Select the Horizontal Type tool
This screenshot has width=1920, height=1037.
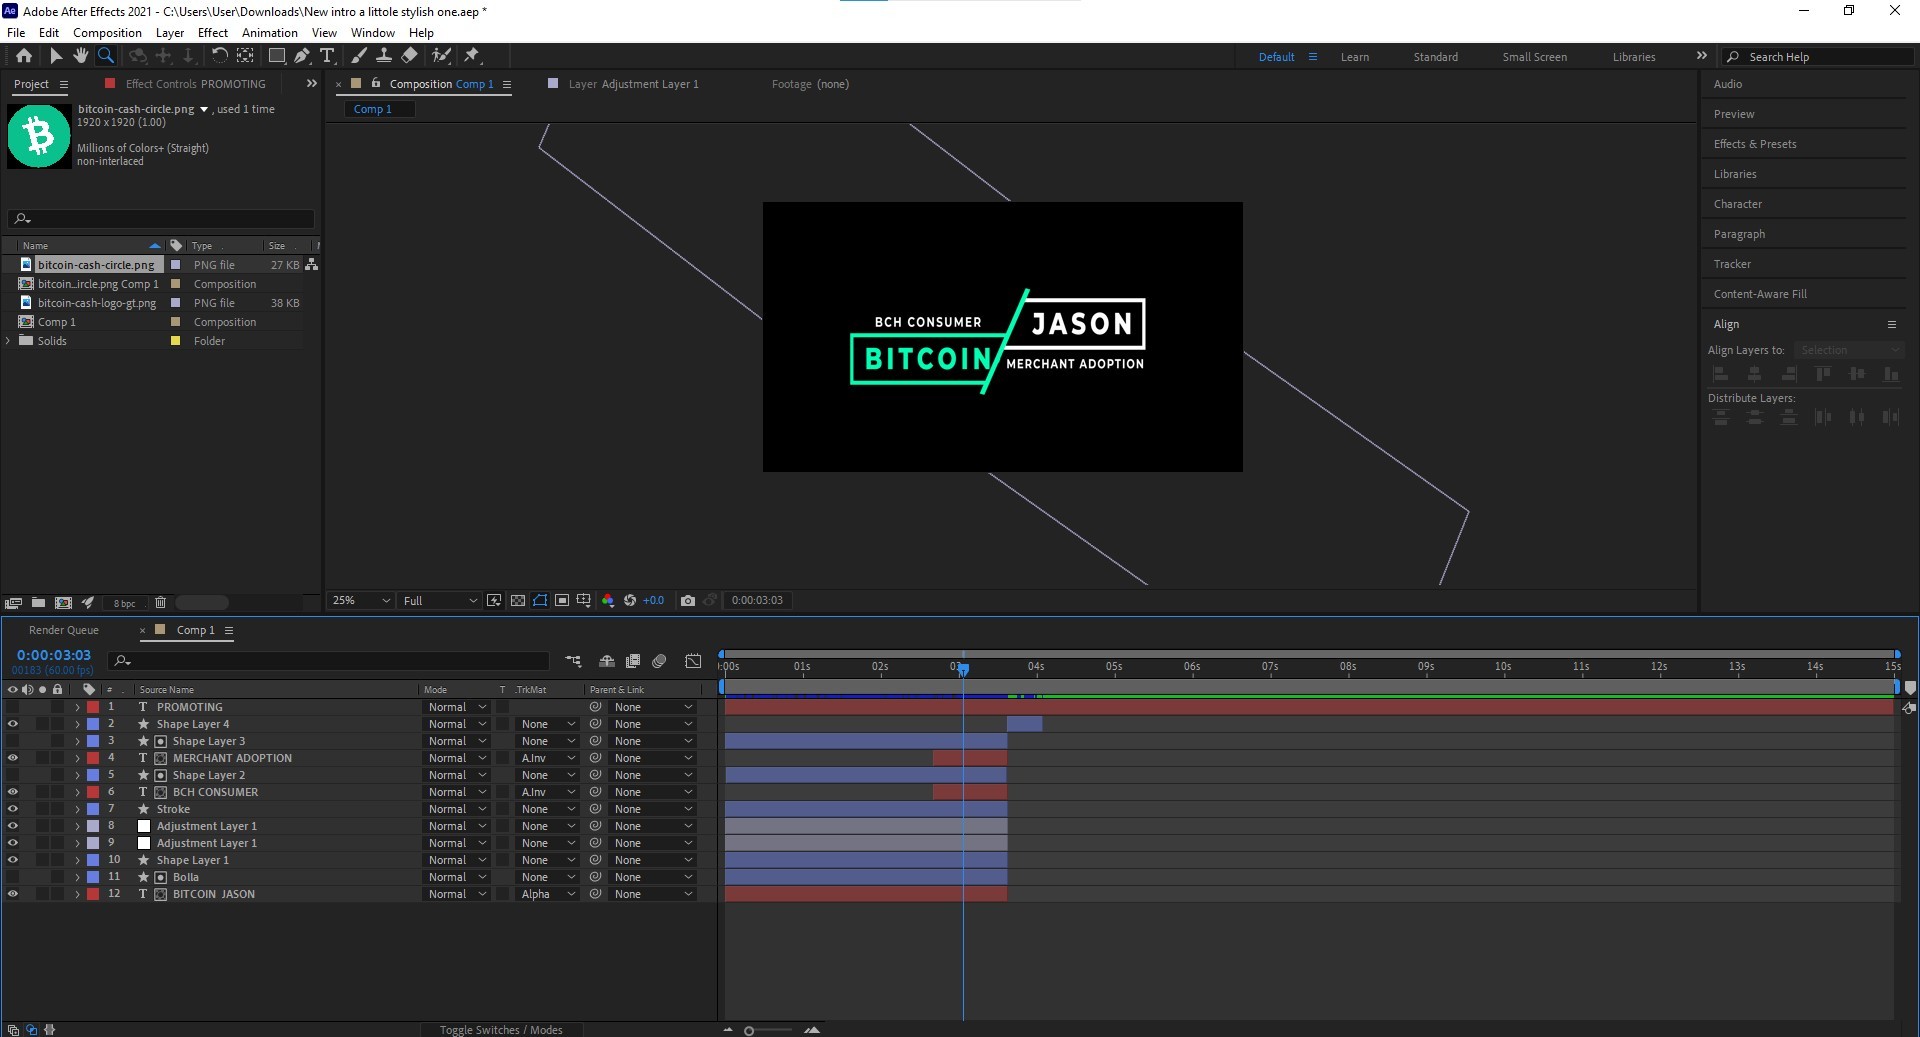point(327,56)
